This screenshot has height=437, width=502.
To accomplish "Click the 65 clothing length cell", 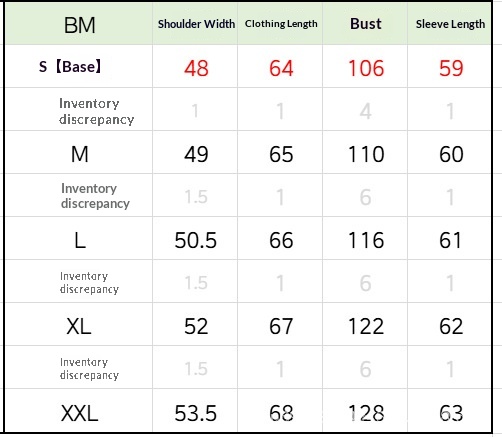I will pyautogui.click(x=281, y=154).
